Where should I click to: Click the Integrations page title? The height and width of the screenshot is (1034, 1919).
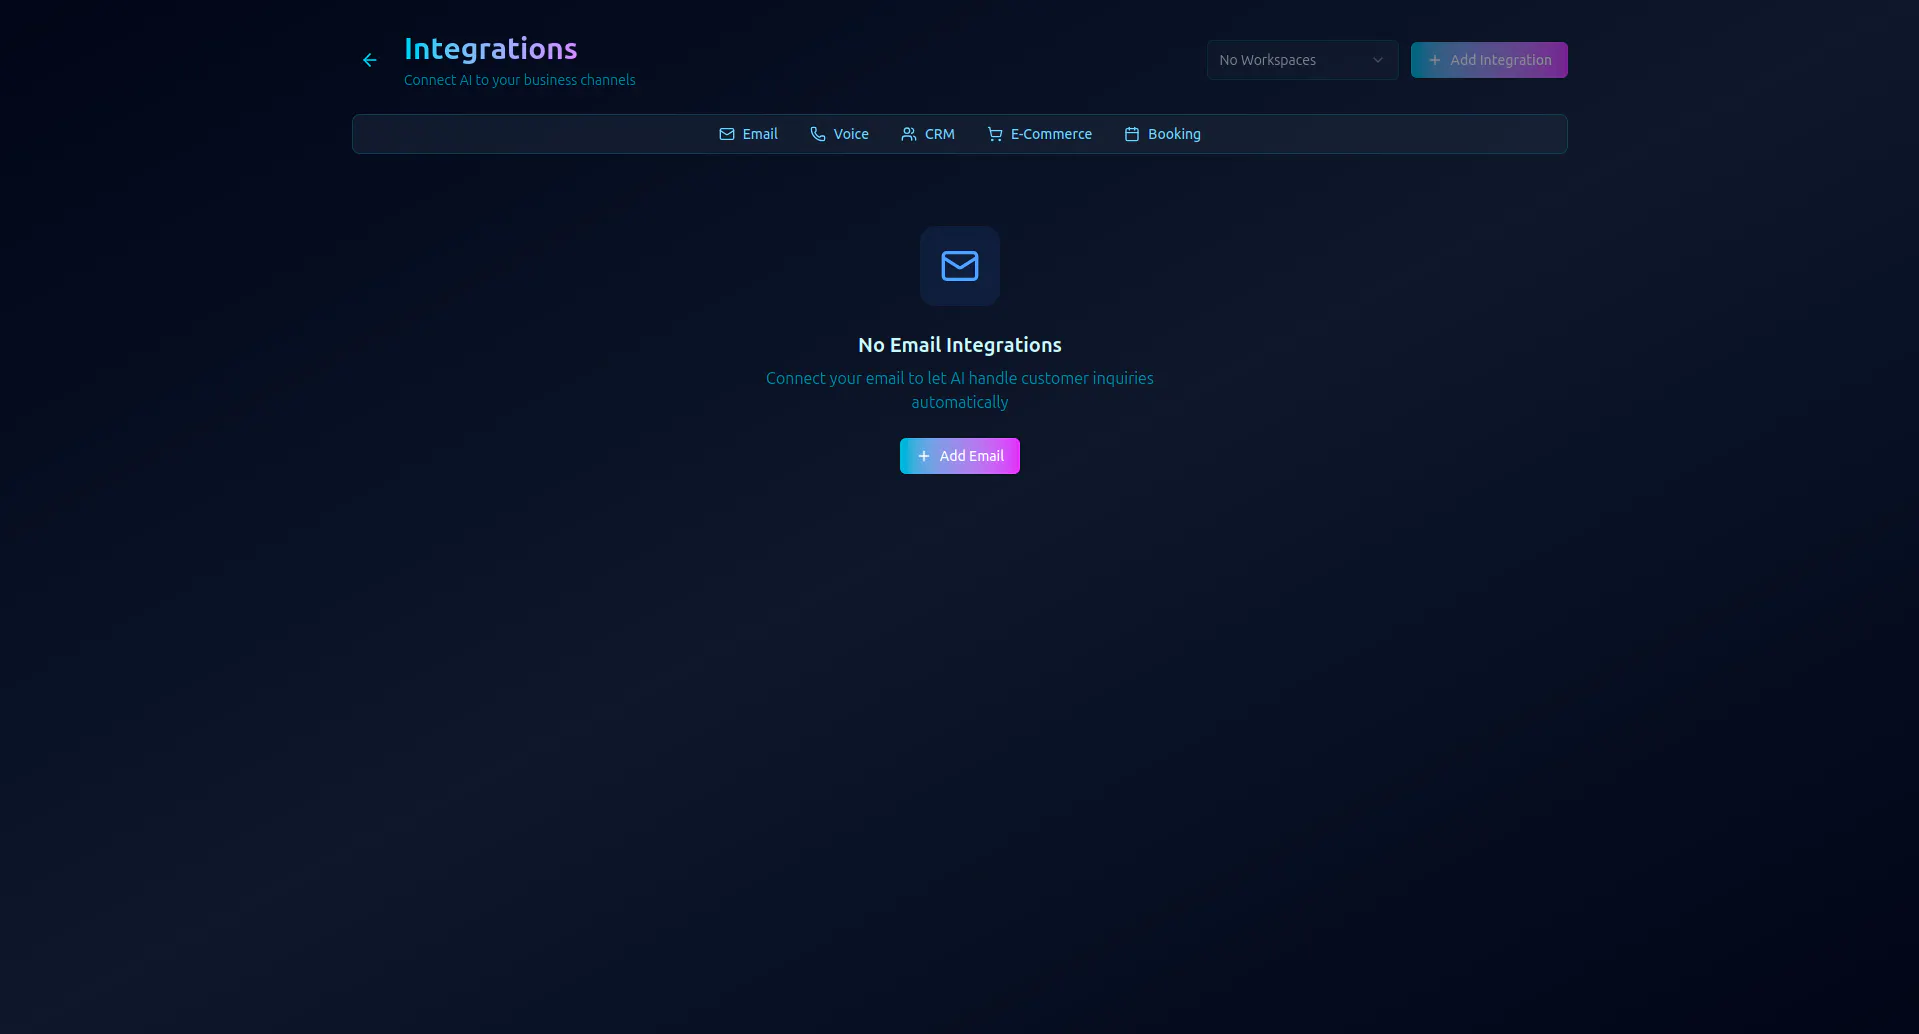pos(490,49)
